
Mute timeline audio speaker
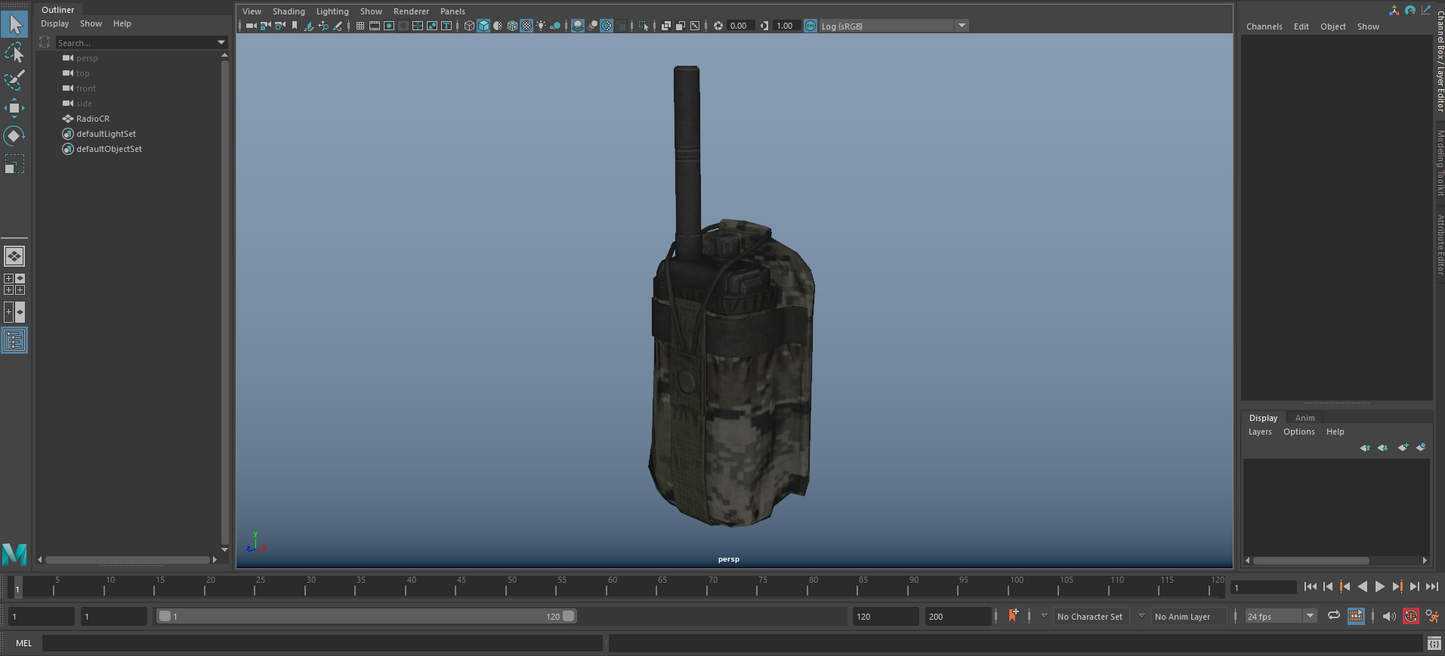[1388, 616]
